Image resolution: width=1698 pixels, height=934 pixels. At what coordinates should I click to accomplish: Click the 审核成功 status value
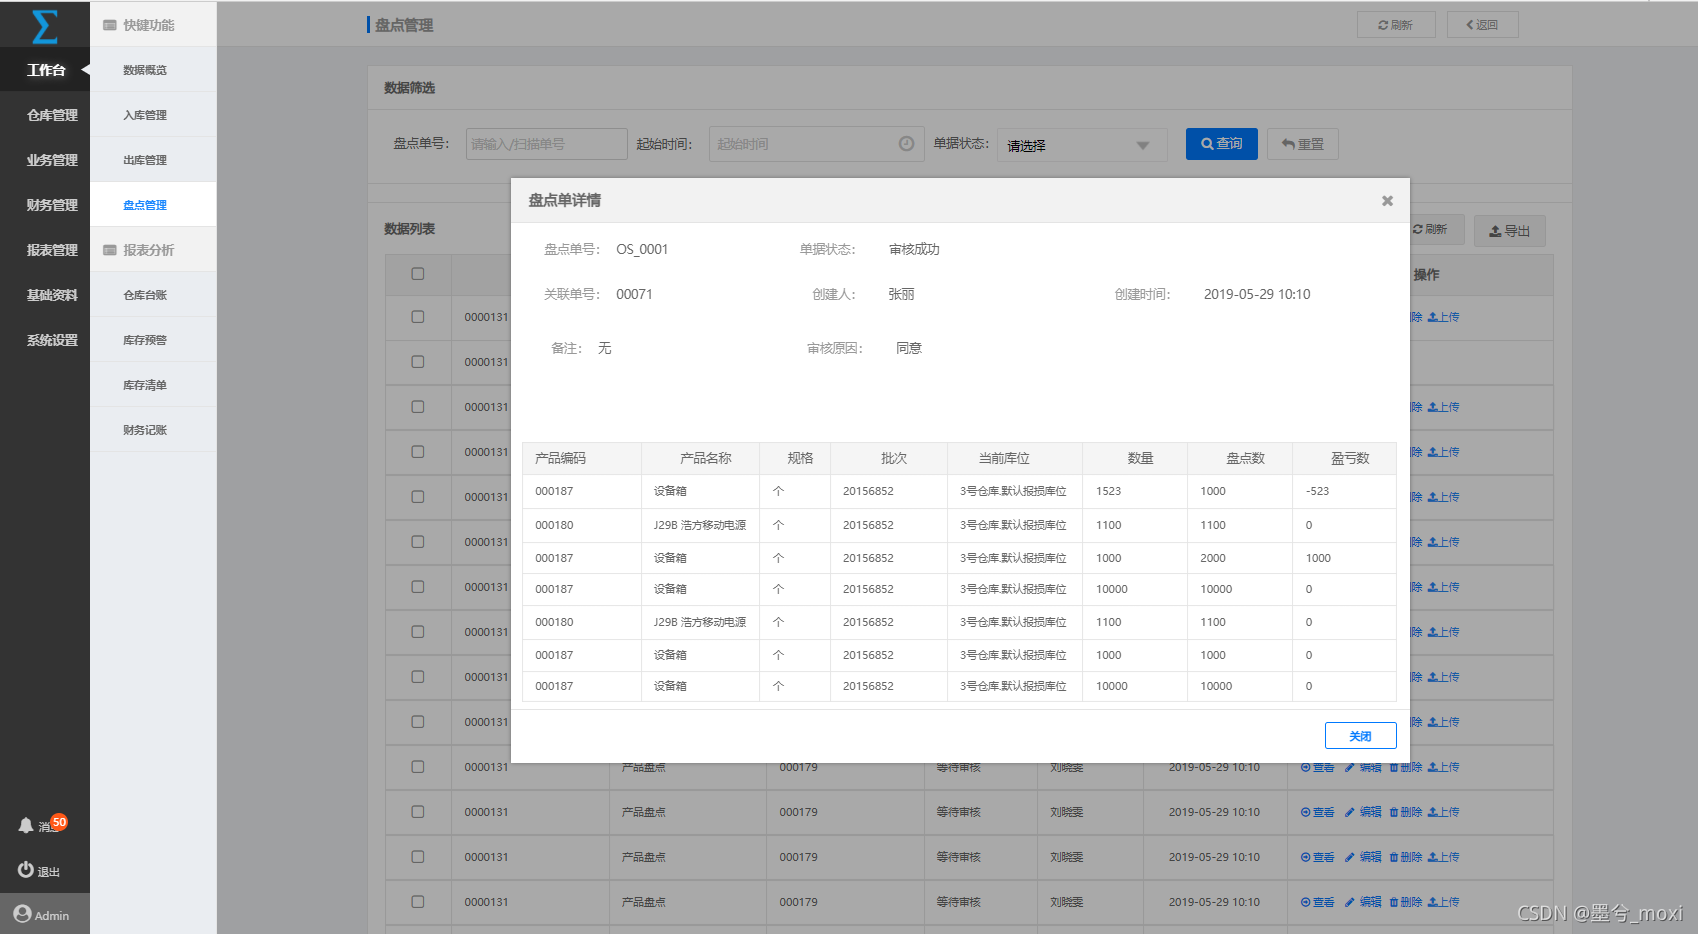[x=914, y=249]
